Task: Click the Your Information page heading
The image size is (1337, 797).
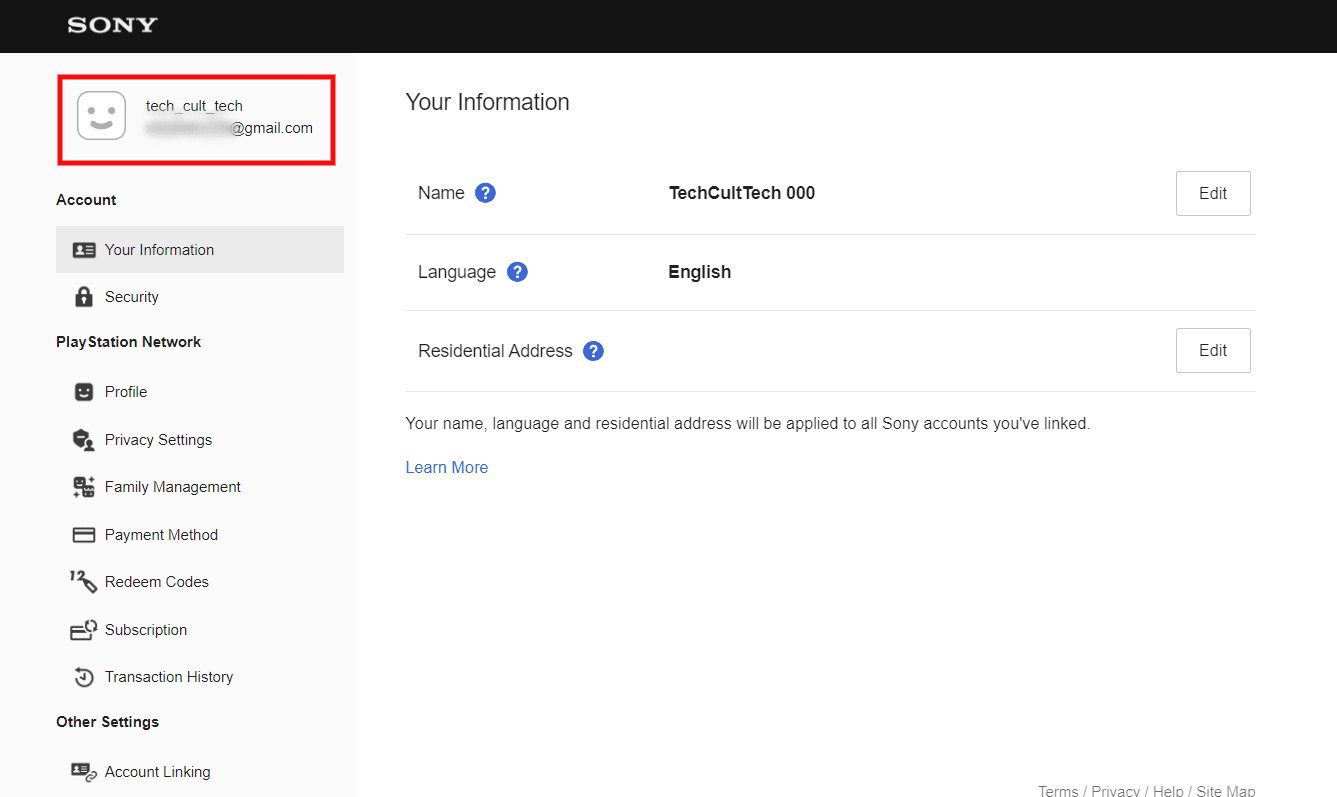Action: [x=488, y=102]
